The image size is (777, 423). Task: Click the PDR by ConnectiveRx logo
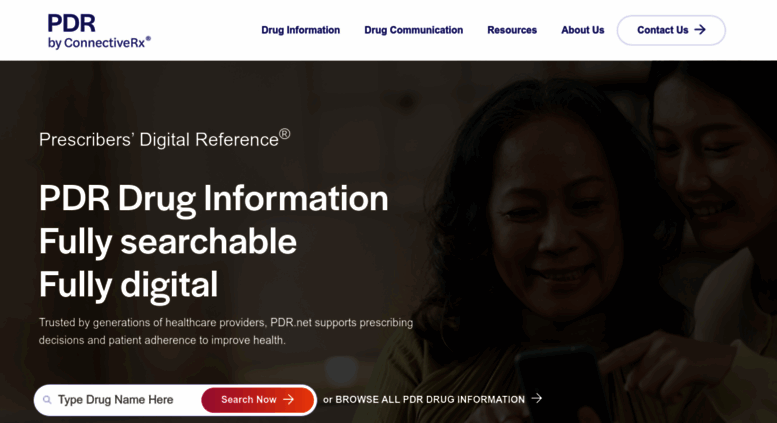pos(99,31)
